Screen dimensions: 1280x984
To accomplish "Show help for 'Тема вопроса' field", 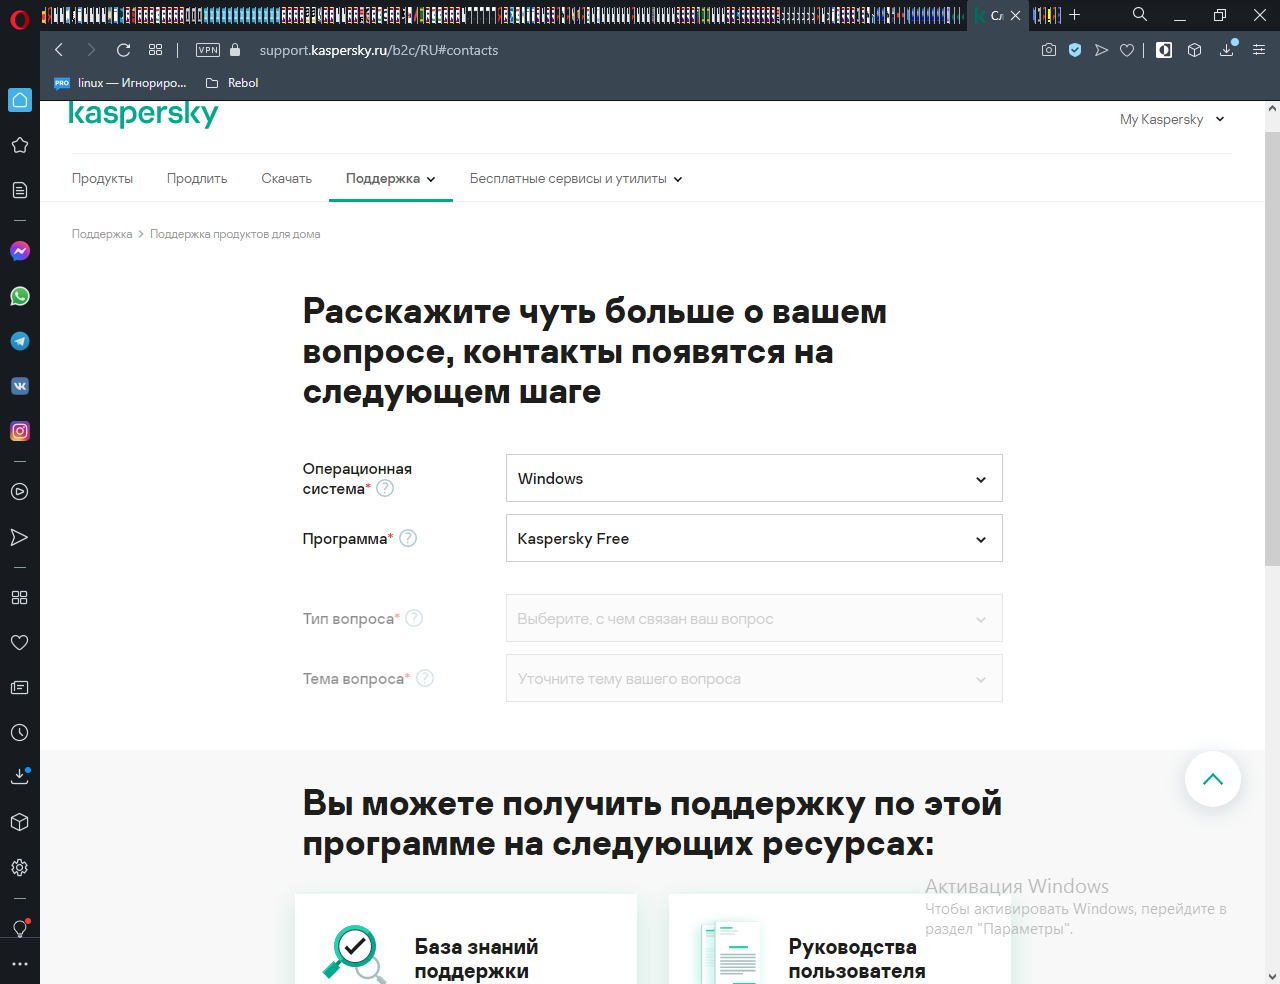I will tap(425, 678).
